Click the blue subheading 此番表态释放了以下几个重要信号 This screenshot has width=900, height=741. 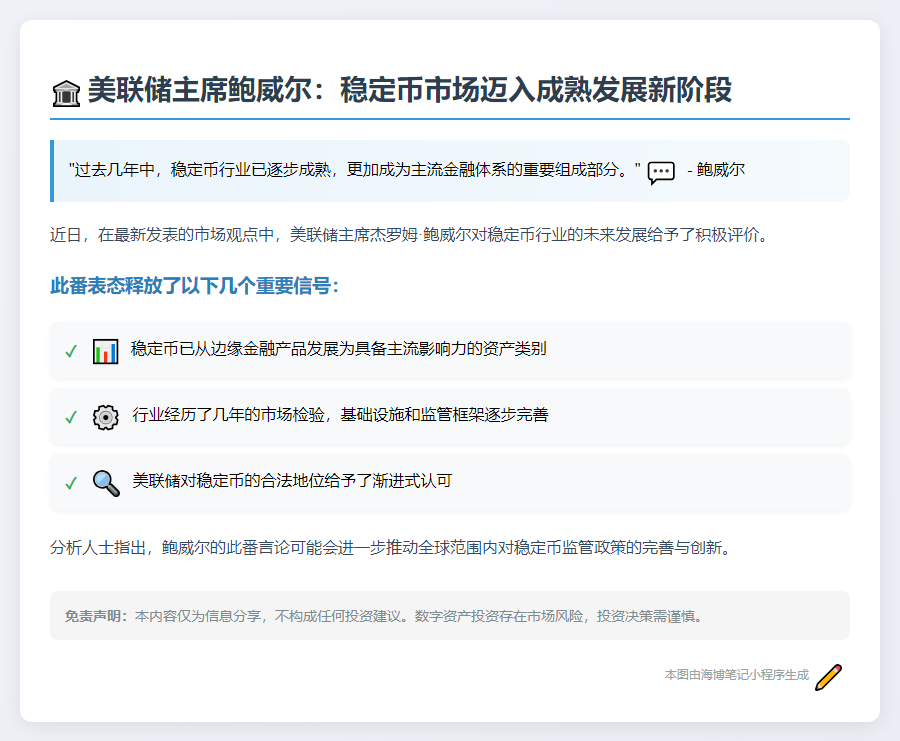(195, 286)
